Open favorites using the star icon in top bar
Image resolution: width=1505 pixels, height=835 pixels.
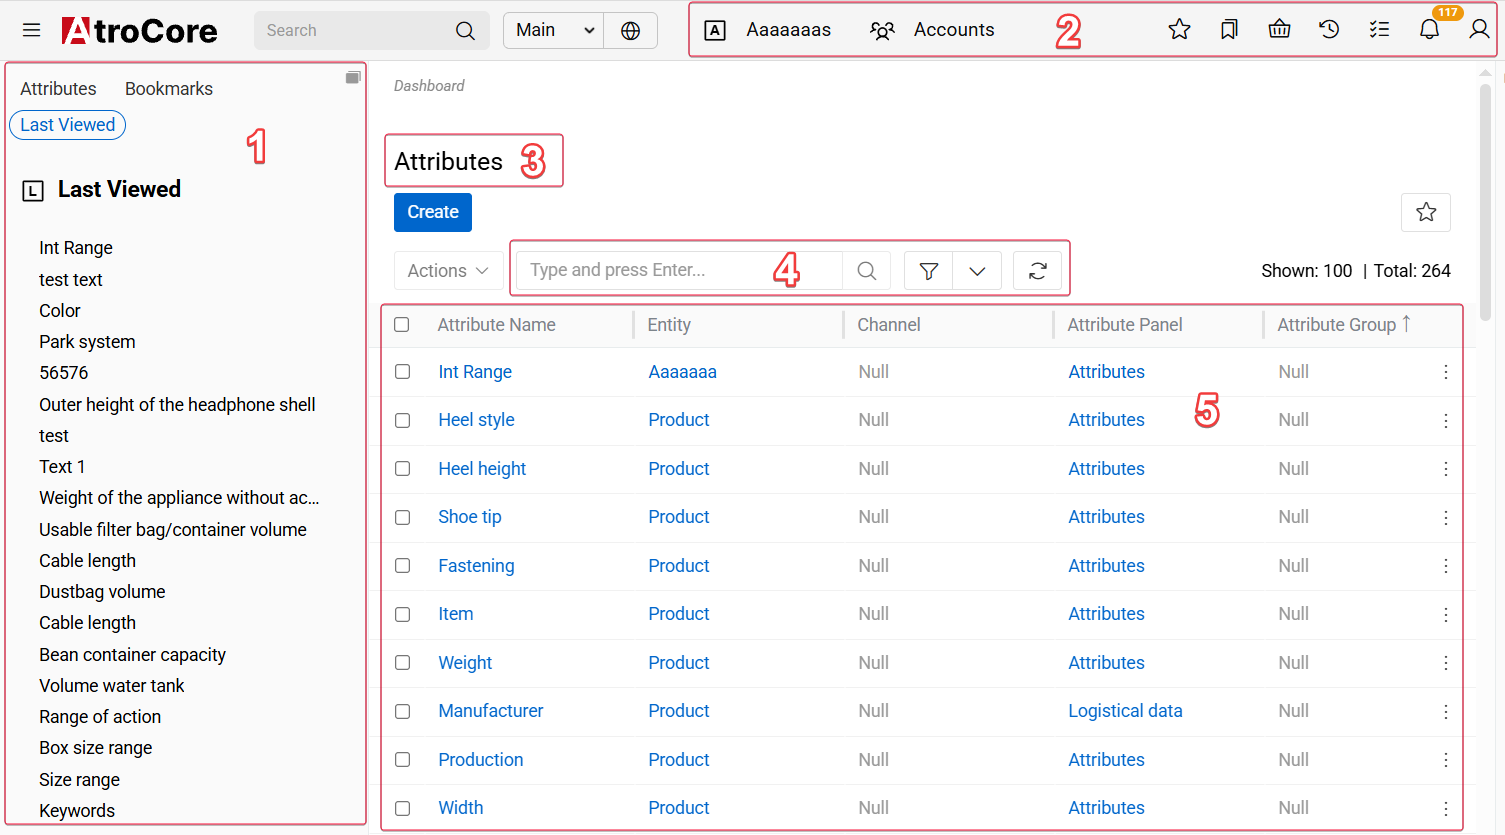[1179, 30]
